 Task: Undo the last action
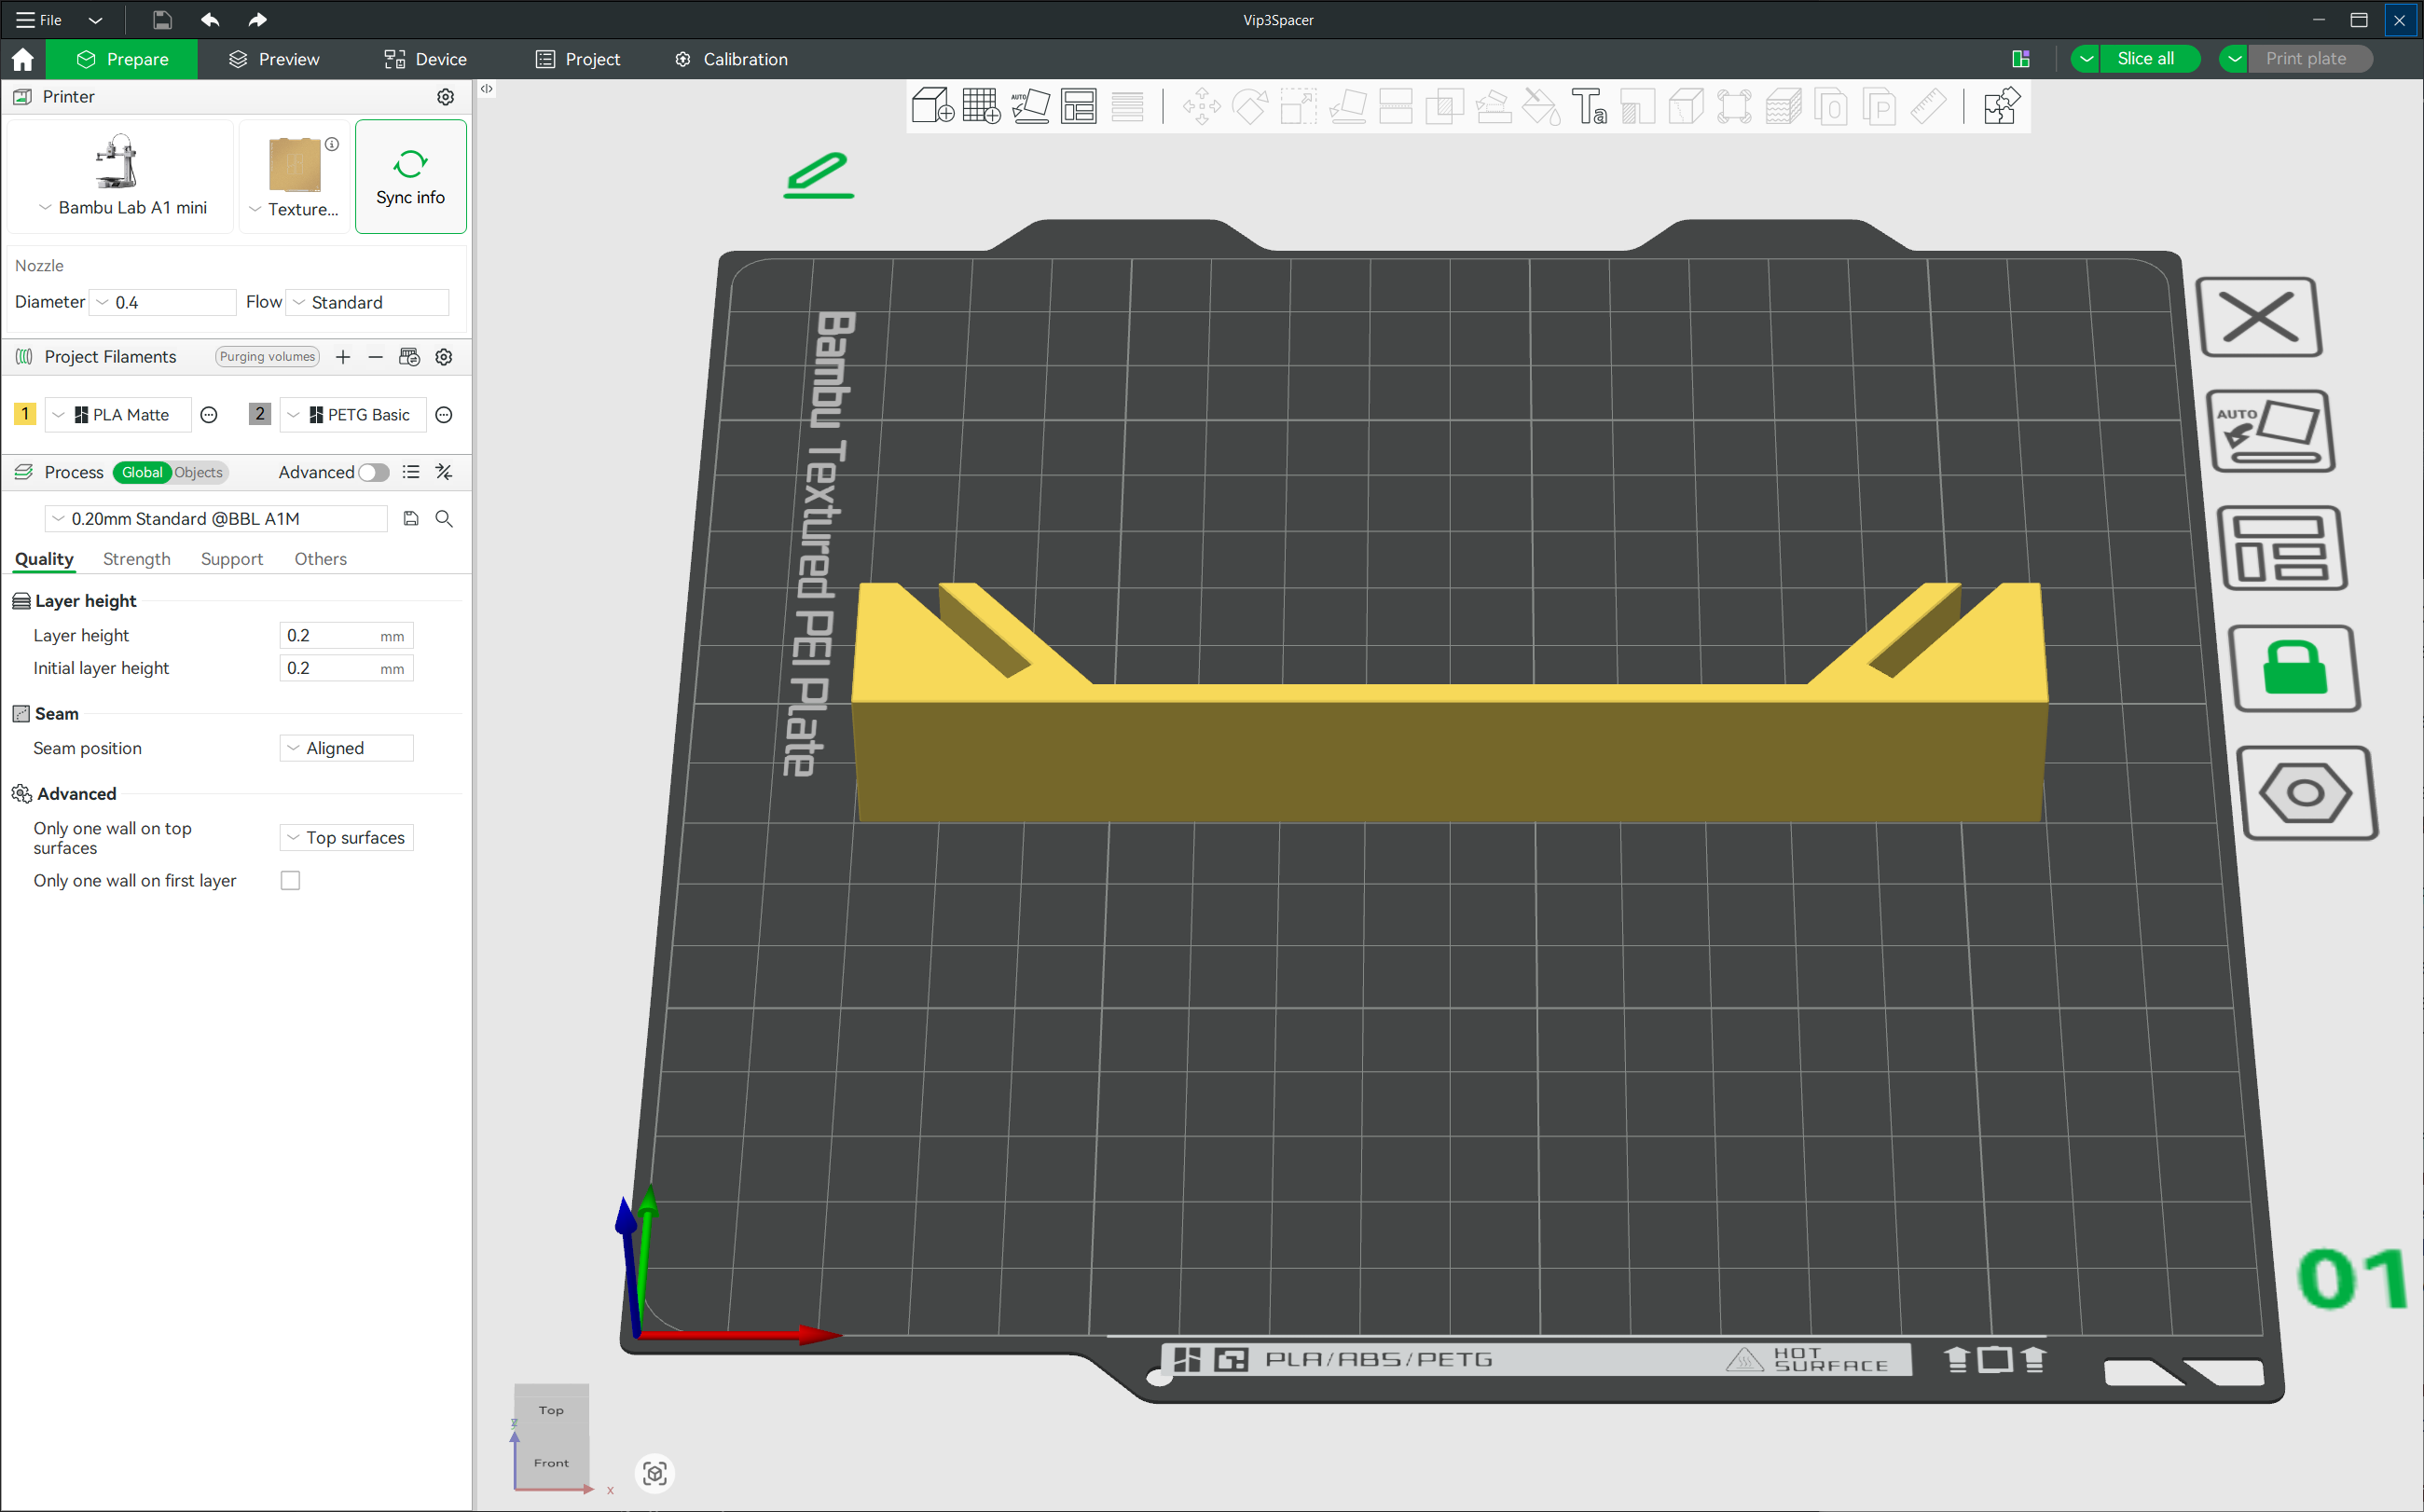coord(210,20)
